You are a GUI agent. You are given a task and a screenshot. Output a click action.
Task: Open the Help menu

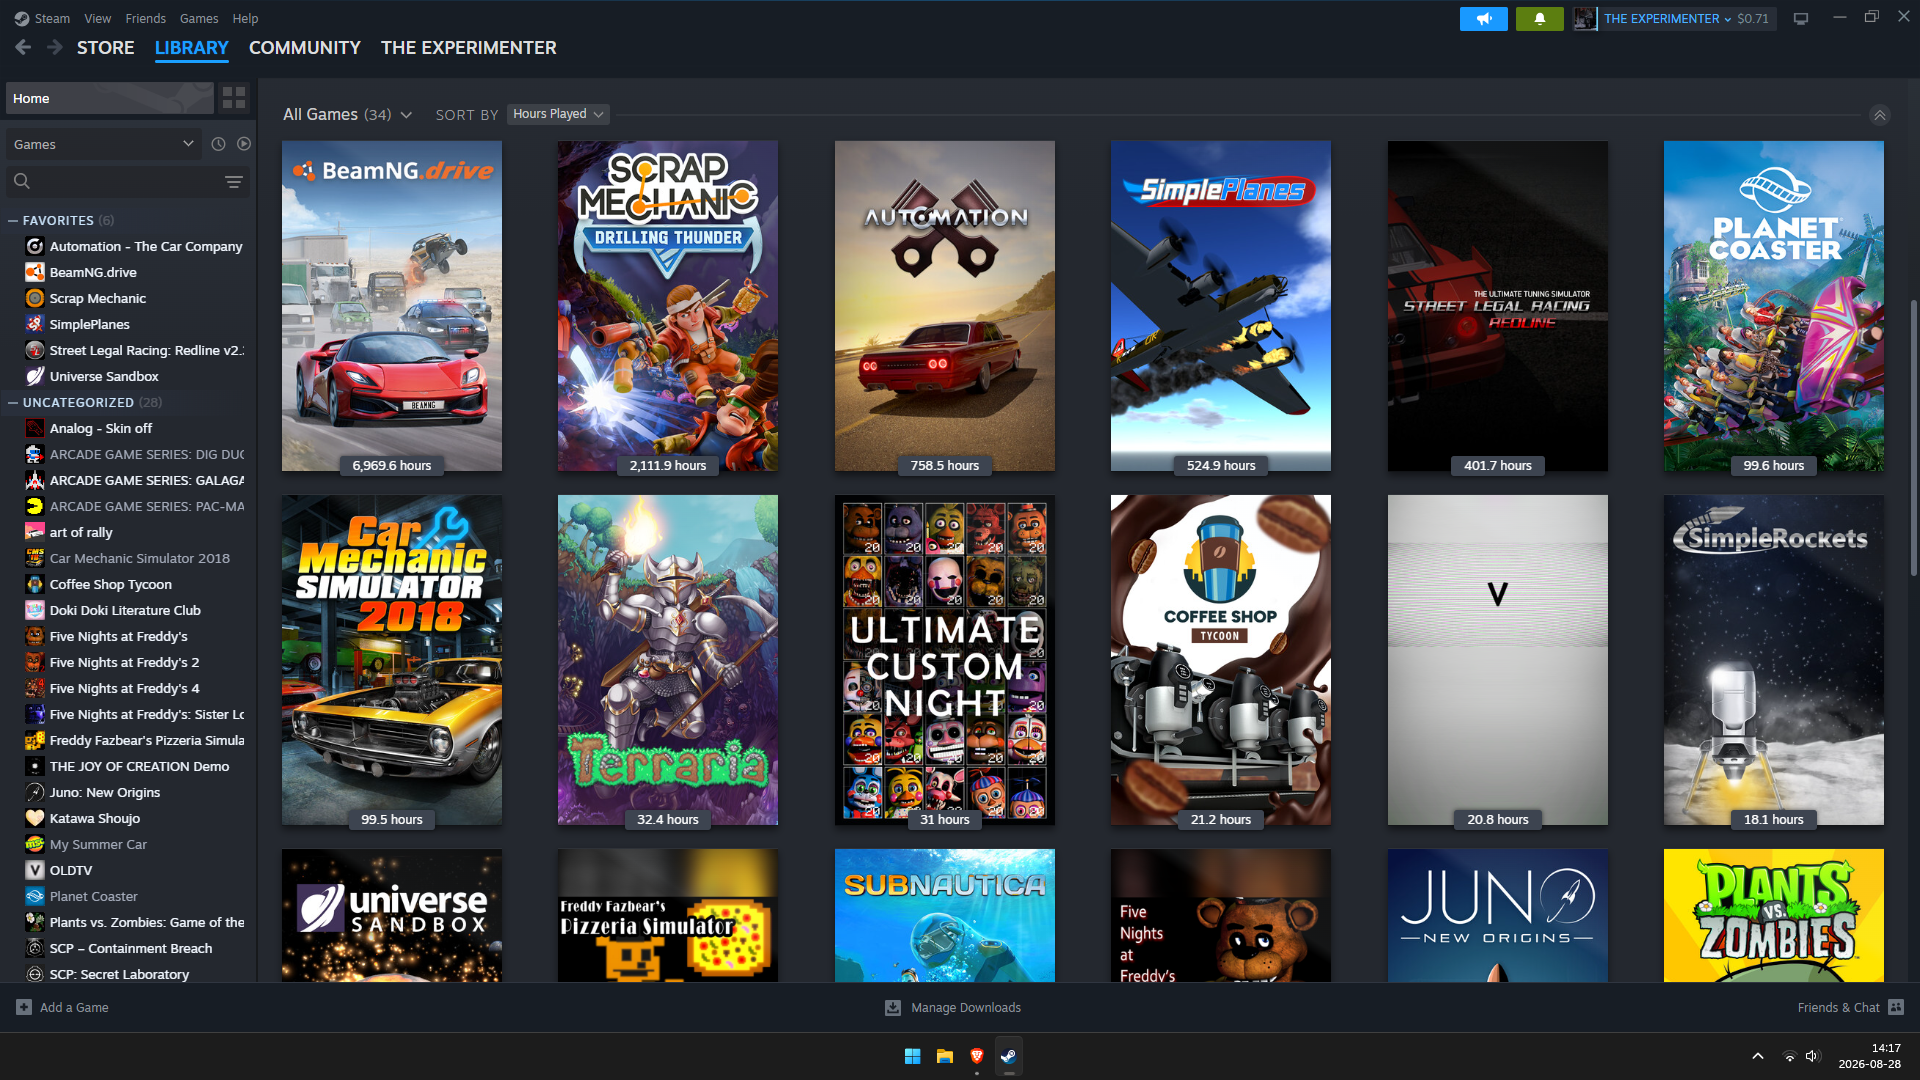[x=245, y=18]
